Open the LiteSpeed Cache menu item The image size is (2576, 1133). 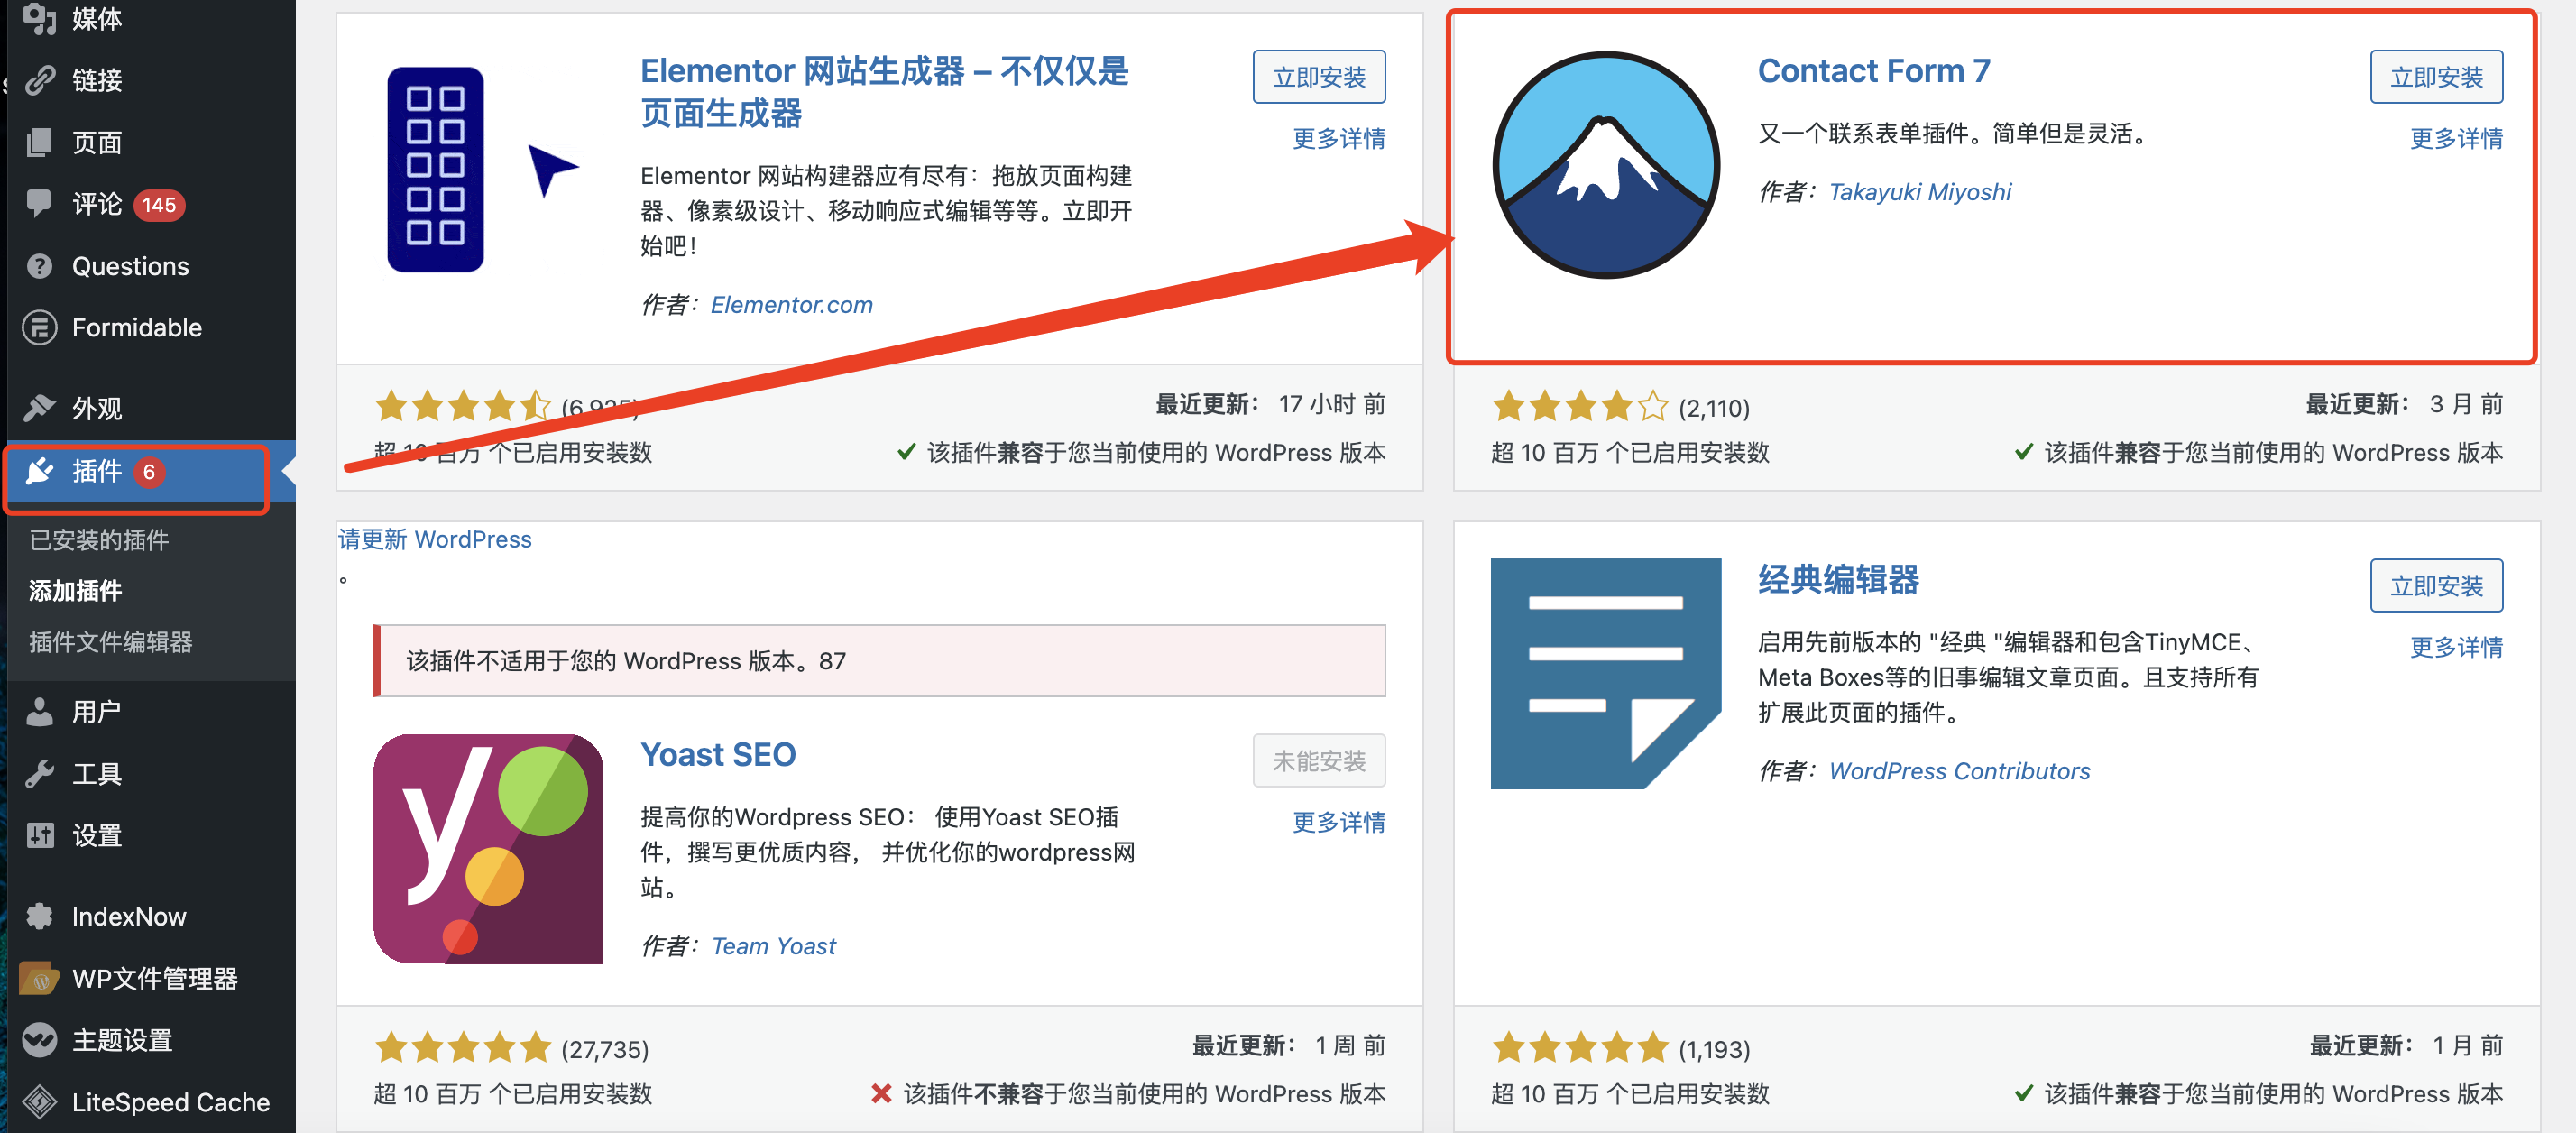click(171, 1102)
